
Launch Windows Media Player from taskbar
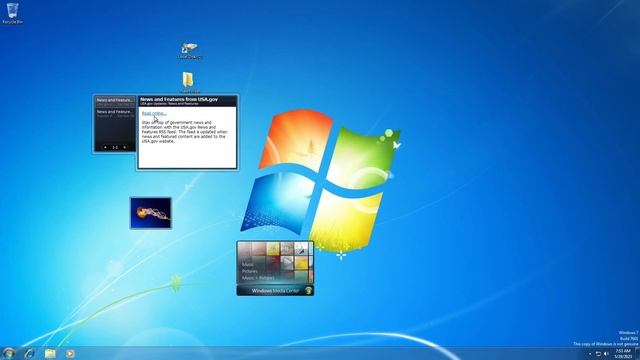click(x=70, y=353)
